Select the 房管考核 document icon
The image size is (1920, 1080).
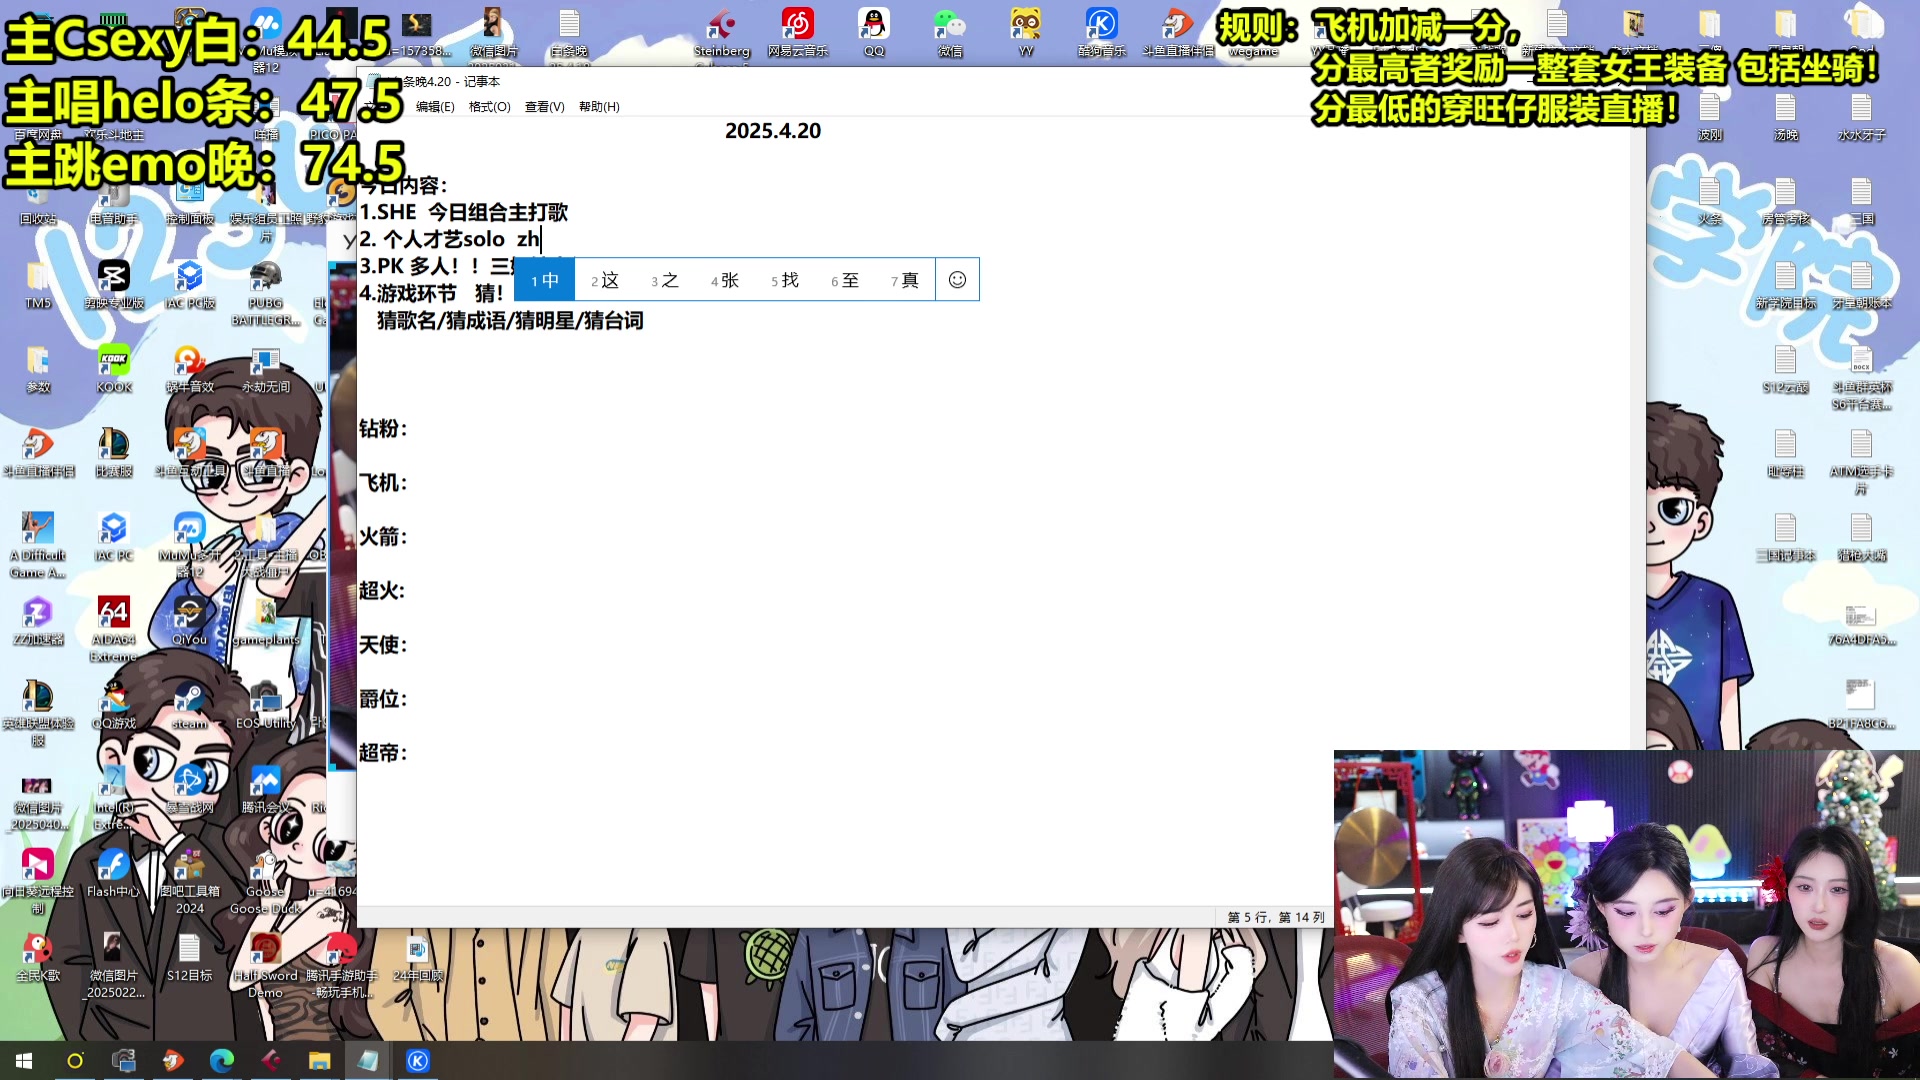click(x=1785, y=201)
